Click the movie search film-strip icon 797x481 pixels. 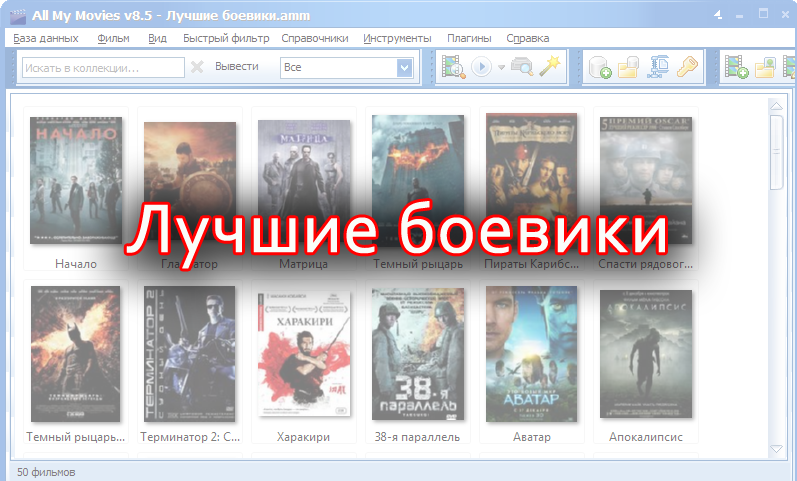(x=453, y=67)
